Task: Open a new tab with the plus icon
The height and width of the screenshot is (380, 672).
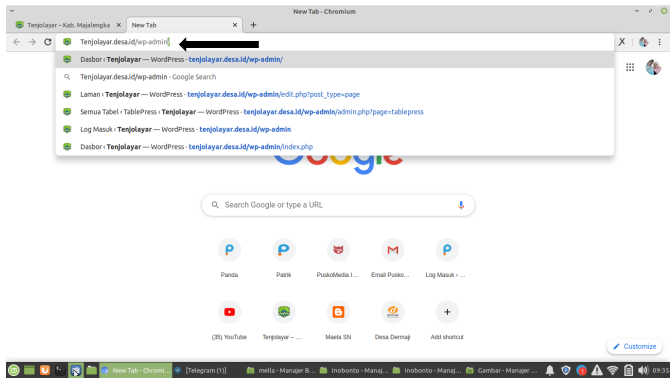Action: (x=253, y=25)
